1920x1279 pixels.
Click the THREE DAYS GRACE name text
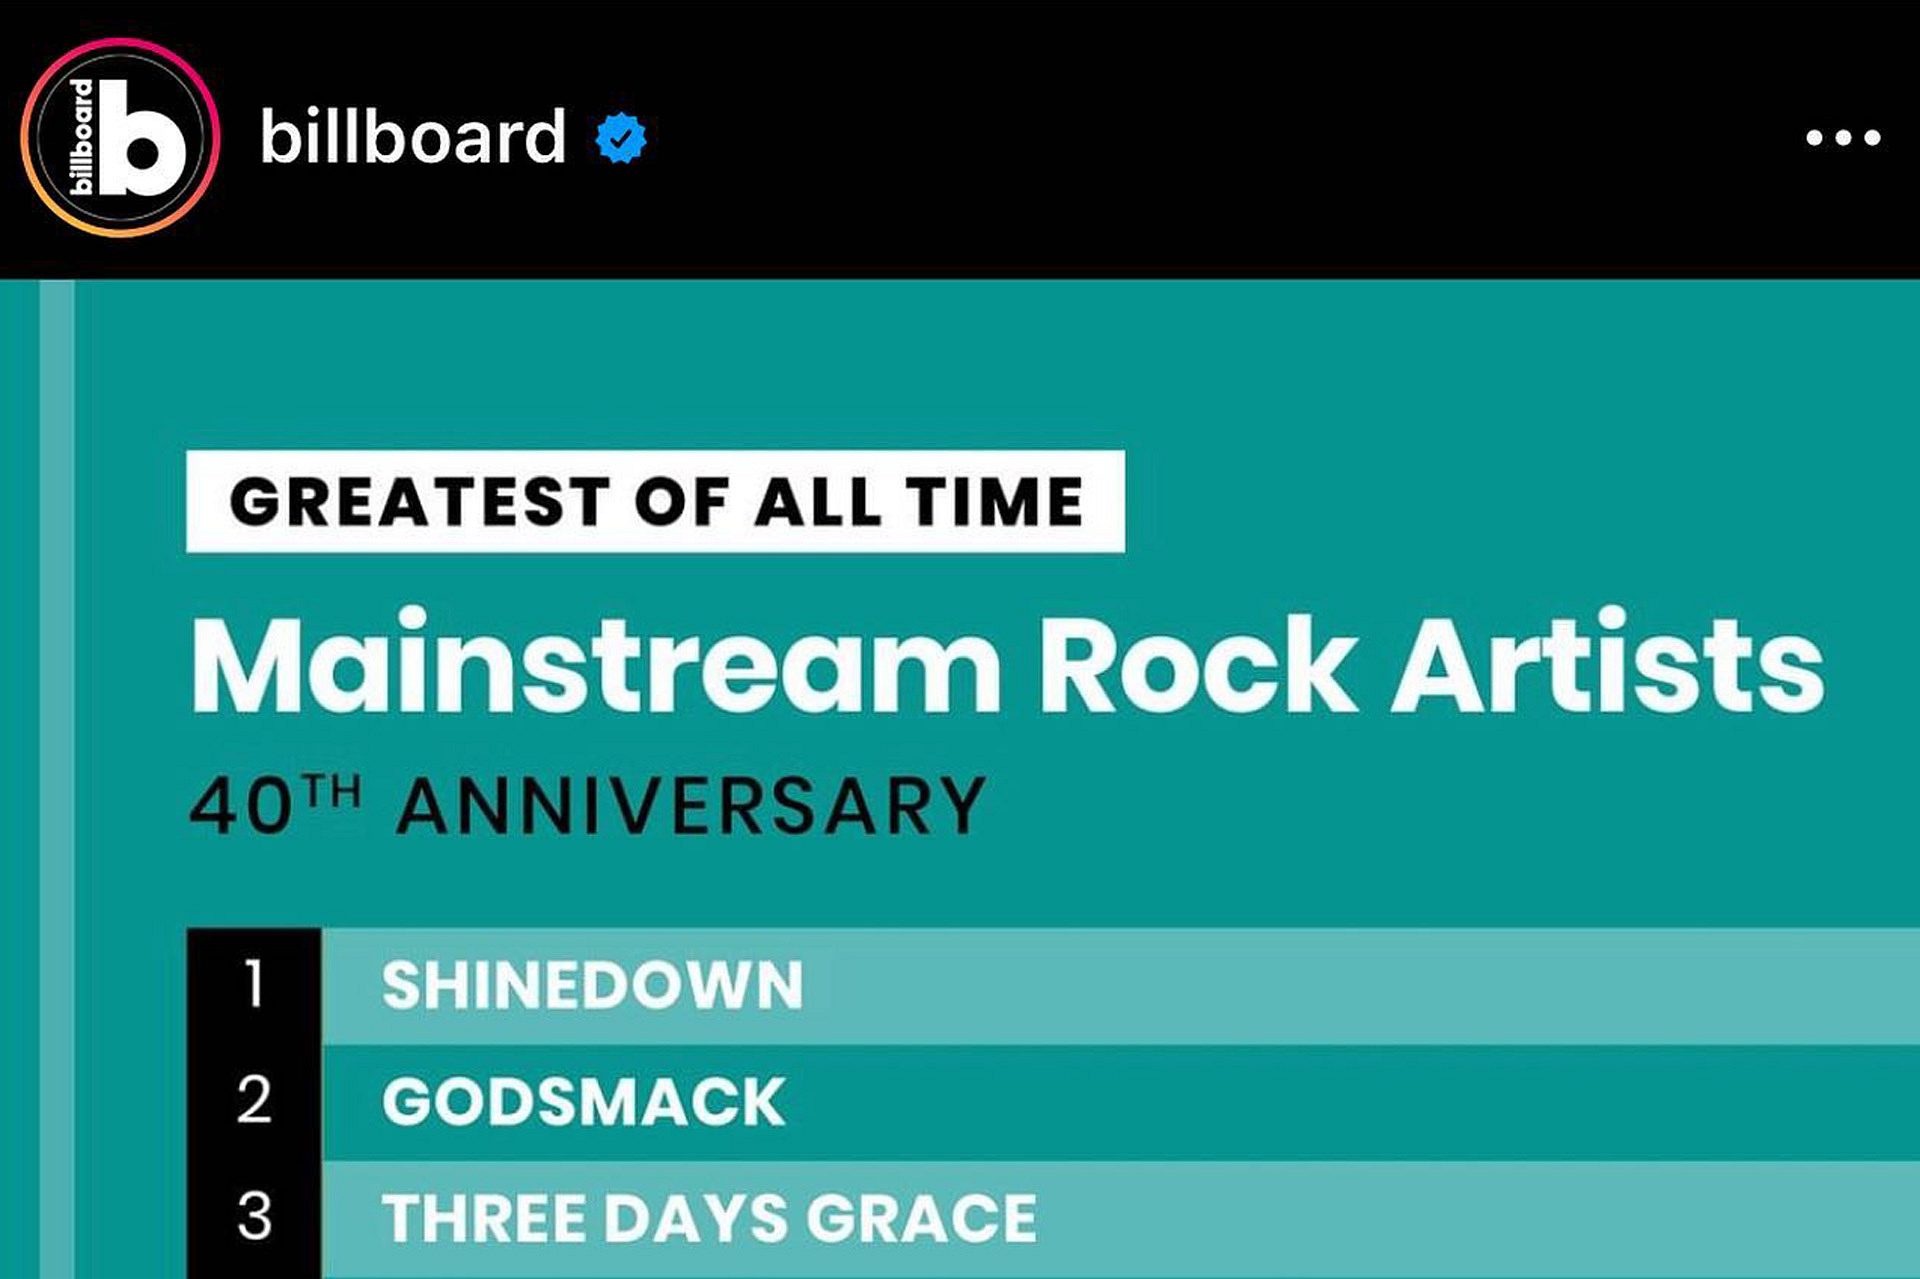[x=709, y=1219]
